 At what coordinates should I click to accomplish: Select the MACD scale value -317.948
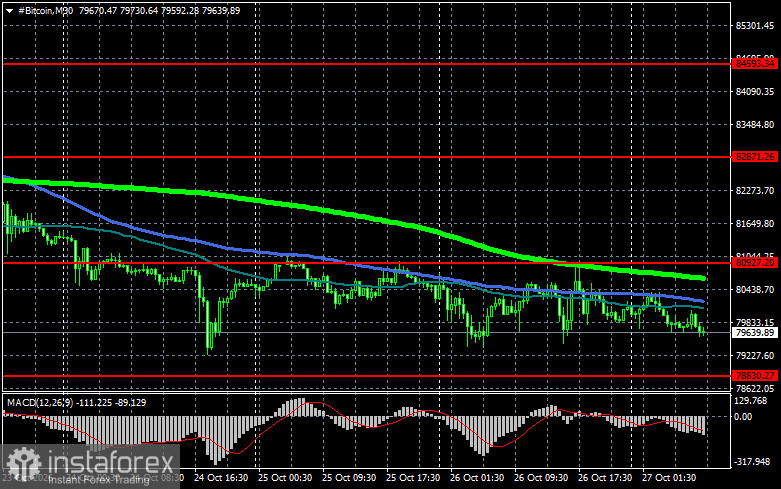[752, 462]
